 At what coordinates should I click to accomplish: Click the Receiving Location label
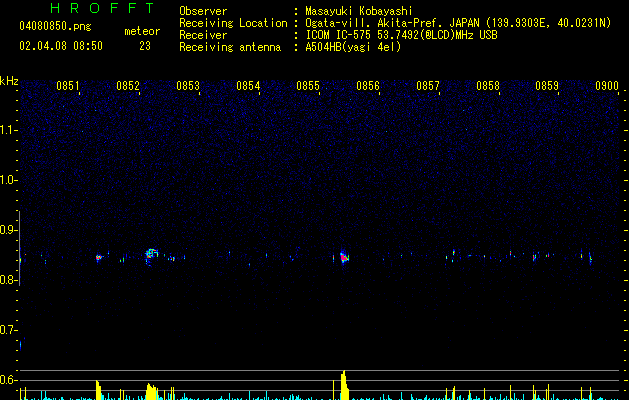point(233,23)
